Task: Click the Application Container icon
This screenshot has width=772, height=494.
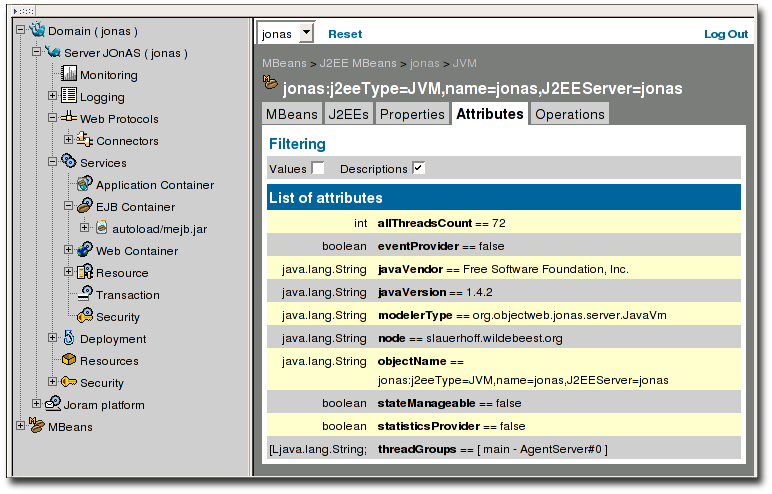Action: 85,184
